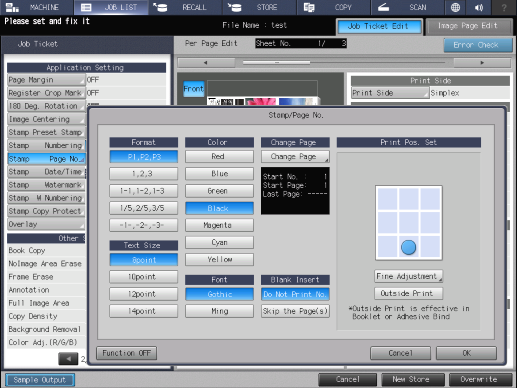Open the help question mark icon
Screen dimensions: 517x388
point(504,7)
